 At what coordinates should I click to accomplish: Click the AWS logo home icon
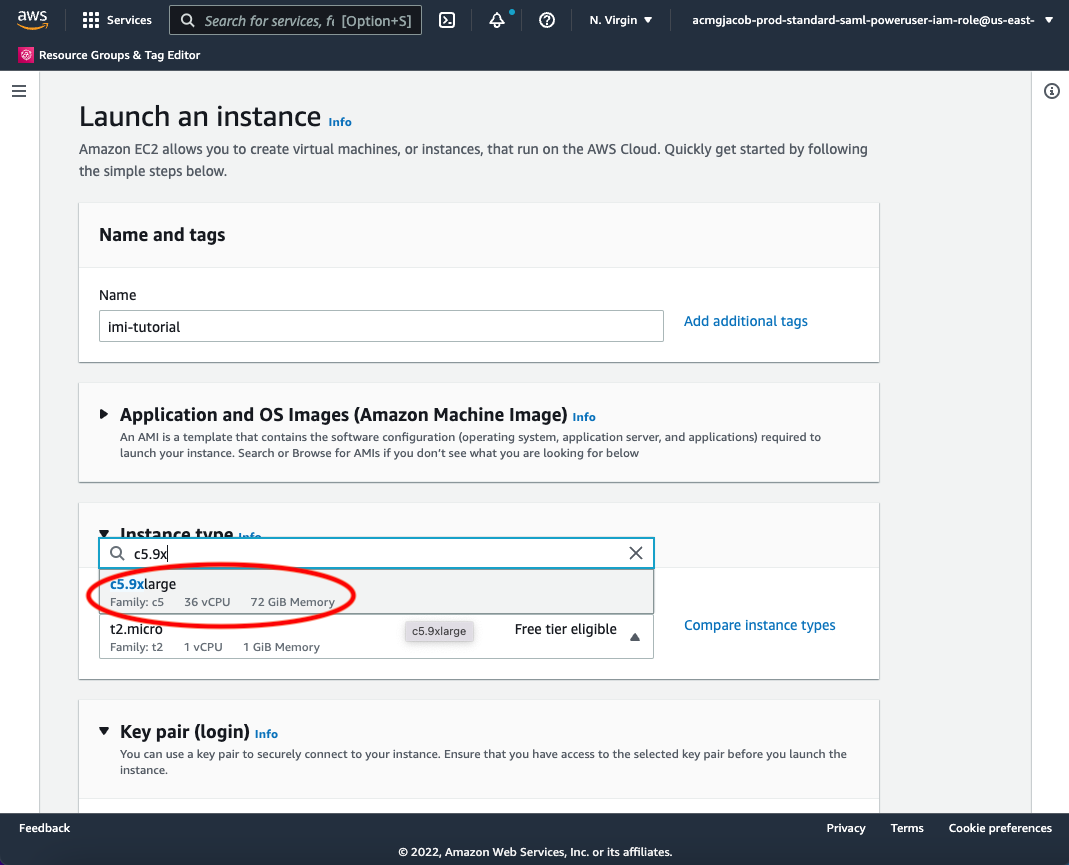pos(32,20)
